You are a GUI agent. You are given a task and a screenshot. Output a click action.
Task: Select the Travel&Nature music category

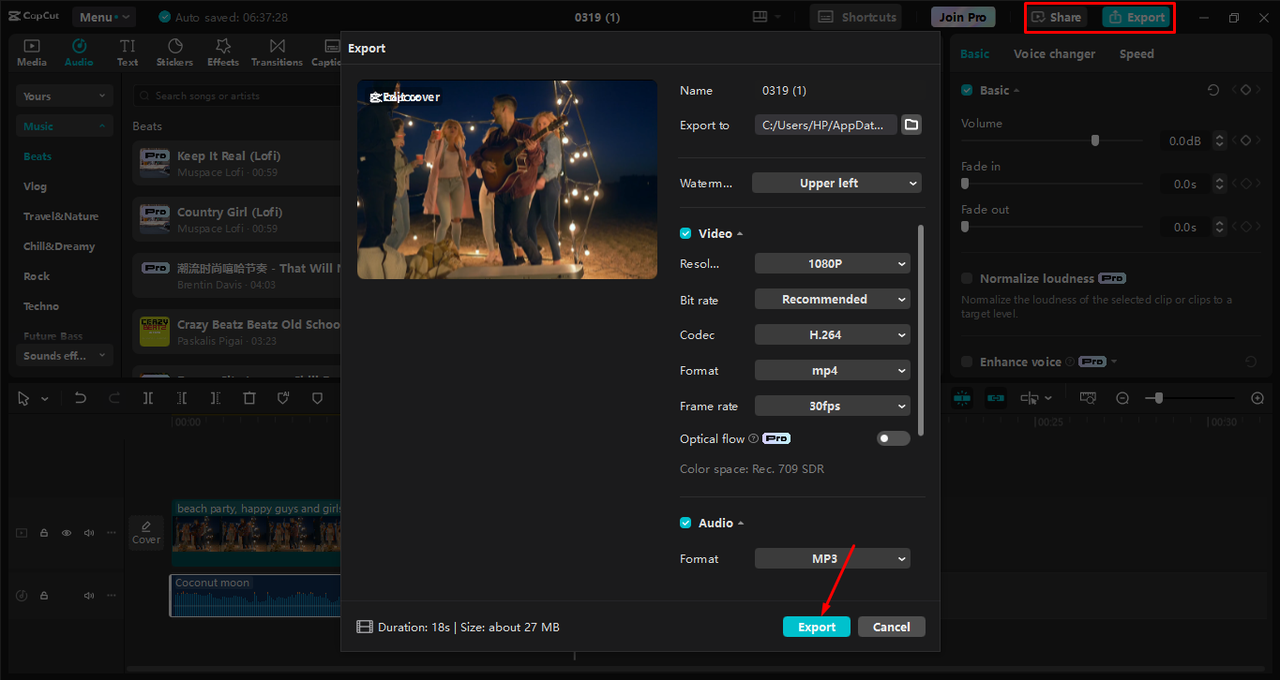(x=61, y=216)
